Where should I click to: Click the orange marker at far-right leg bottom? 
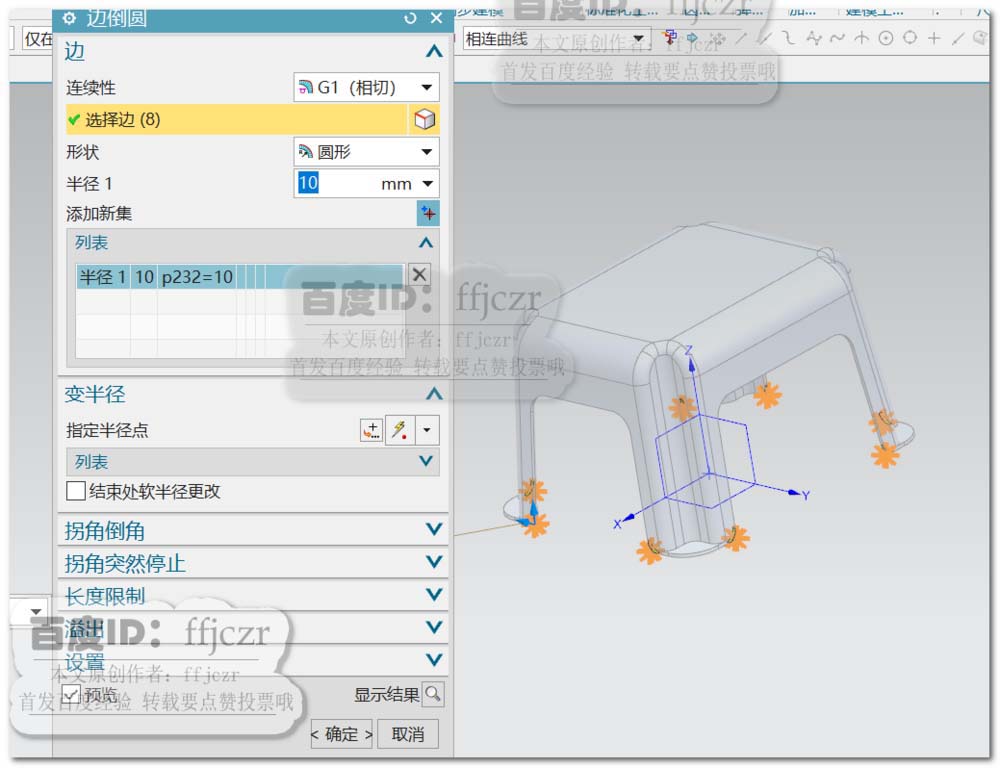click(885, 455)
